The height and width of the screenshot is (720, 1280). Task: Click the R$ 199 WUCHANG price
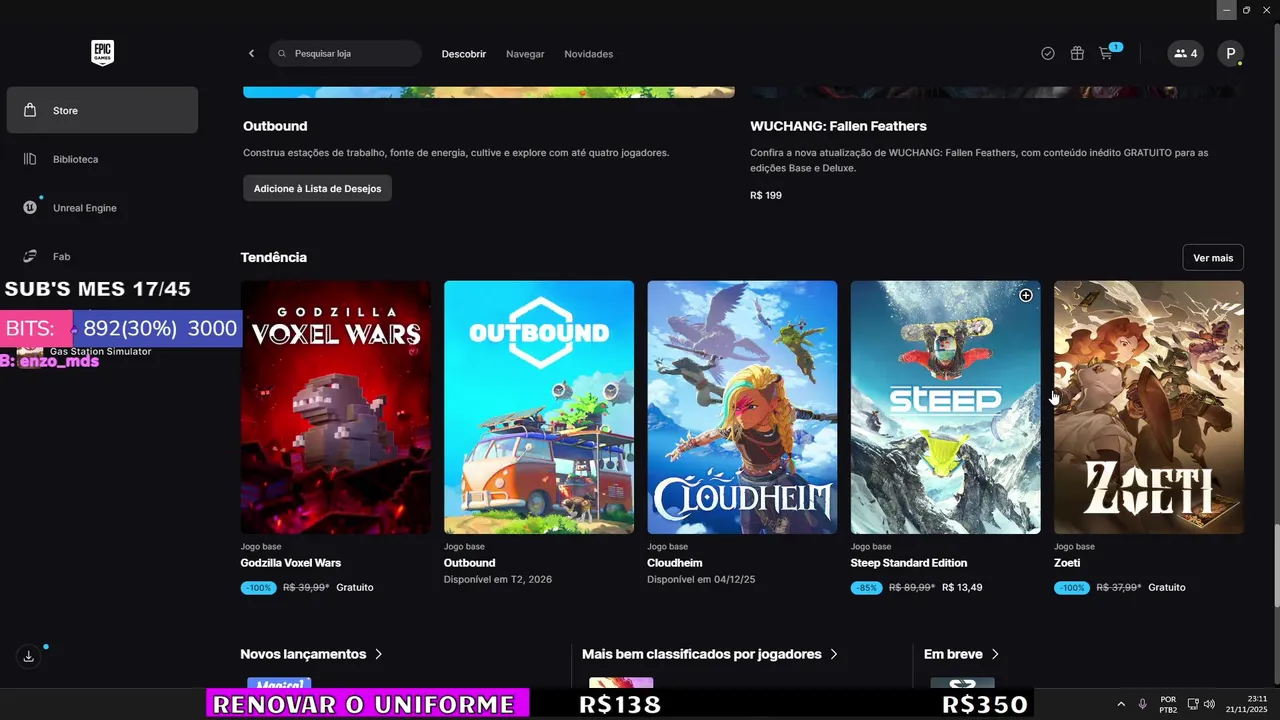tap(766, 195)
